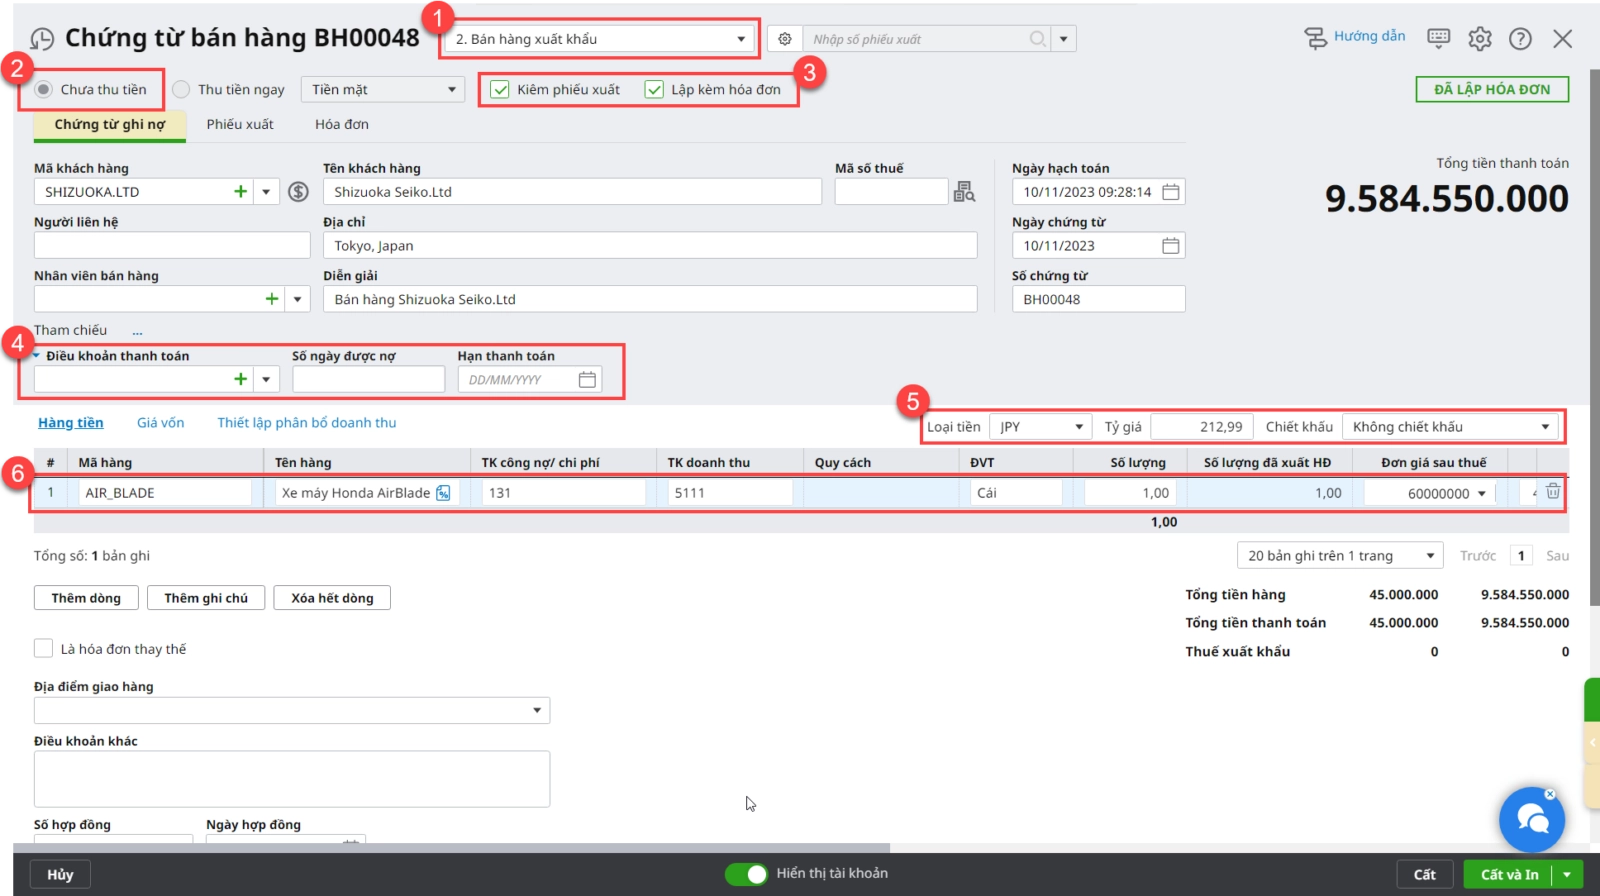The width and height of the screenshot is (1600, 896).
Task: Click the history clock icon beside the title
Action: (42, 39)
